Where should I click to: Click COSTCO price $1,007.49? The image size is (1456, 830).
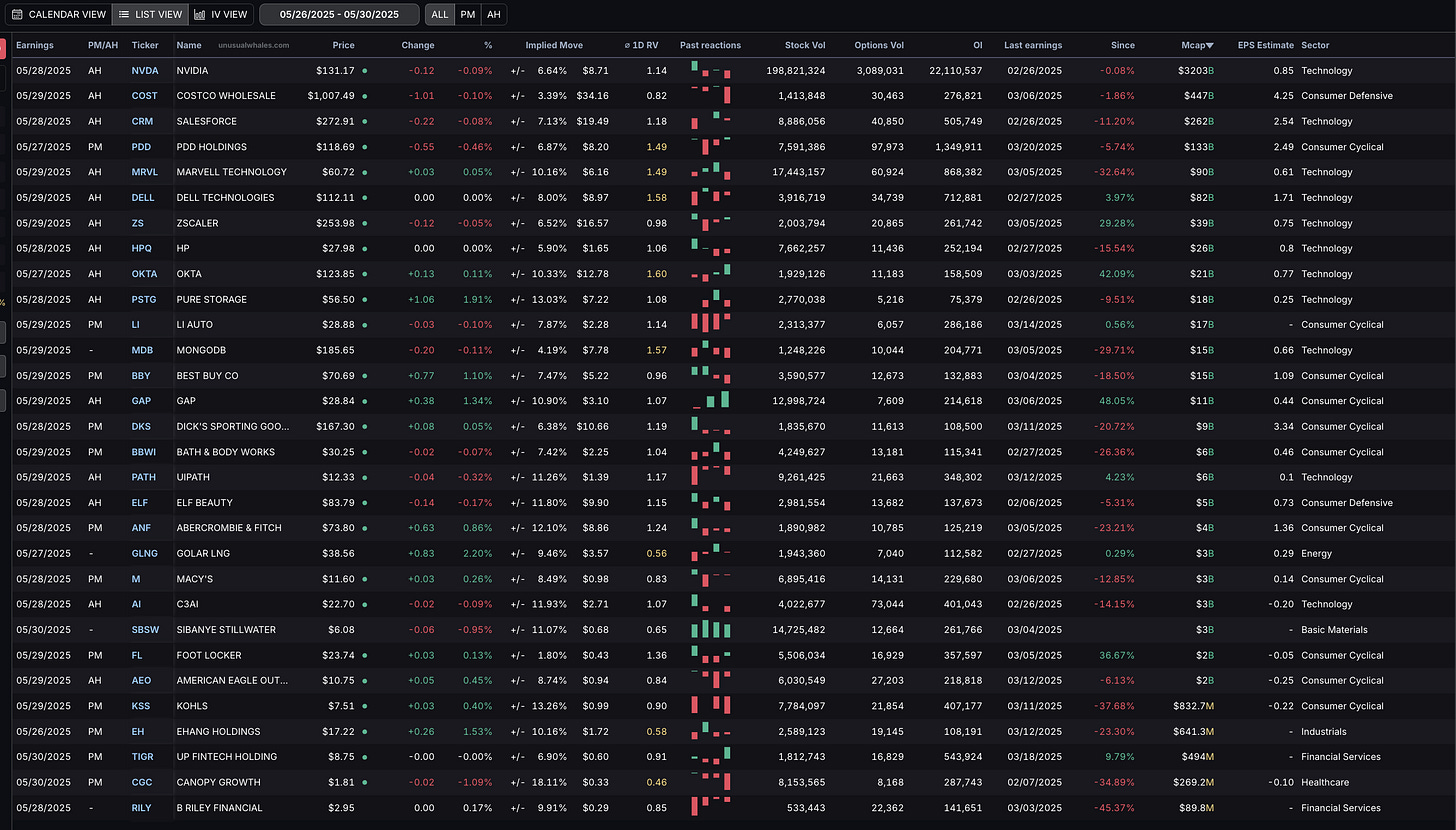(329, 96)
